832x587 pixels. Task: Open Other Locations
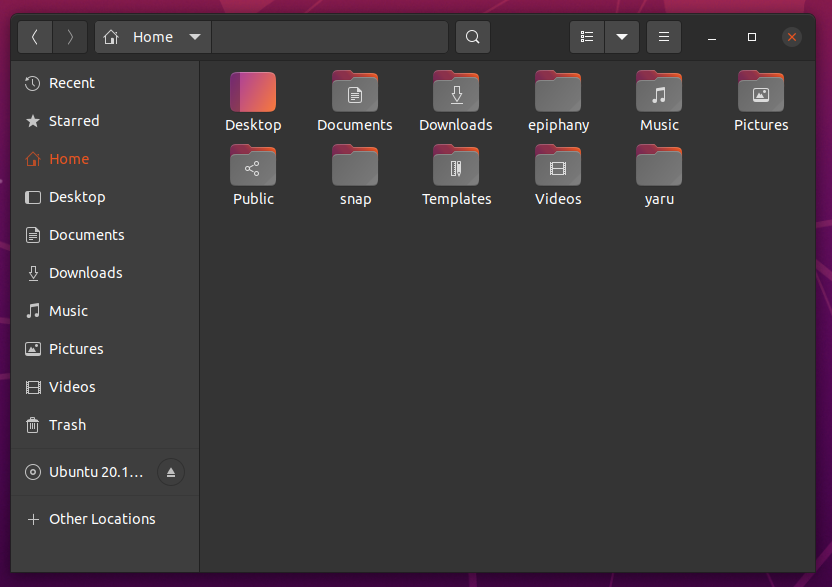pos(105,519)
